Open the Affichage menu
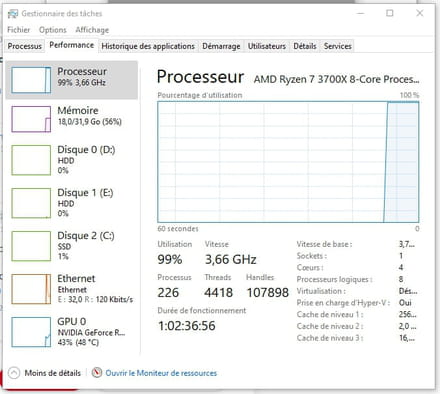 [92, 30]
